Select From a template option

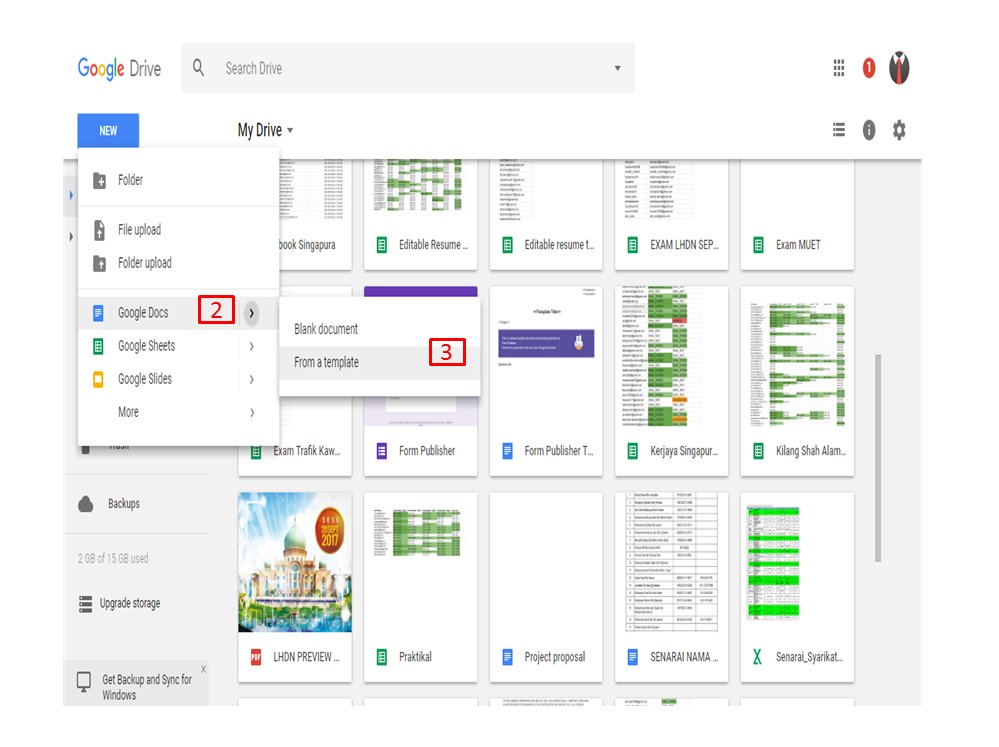(380, 363)
